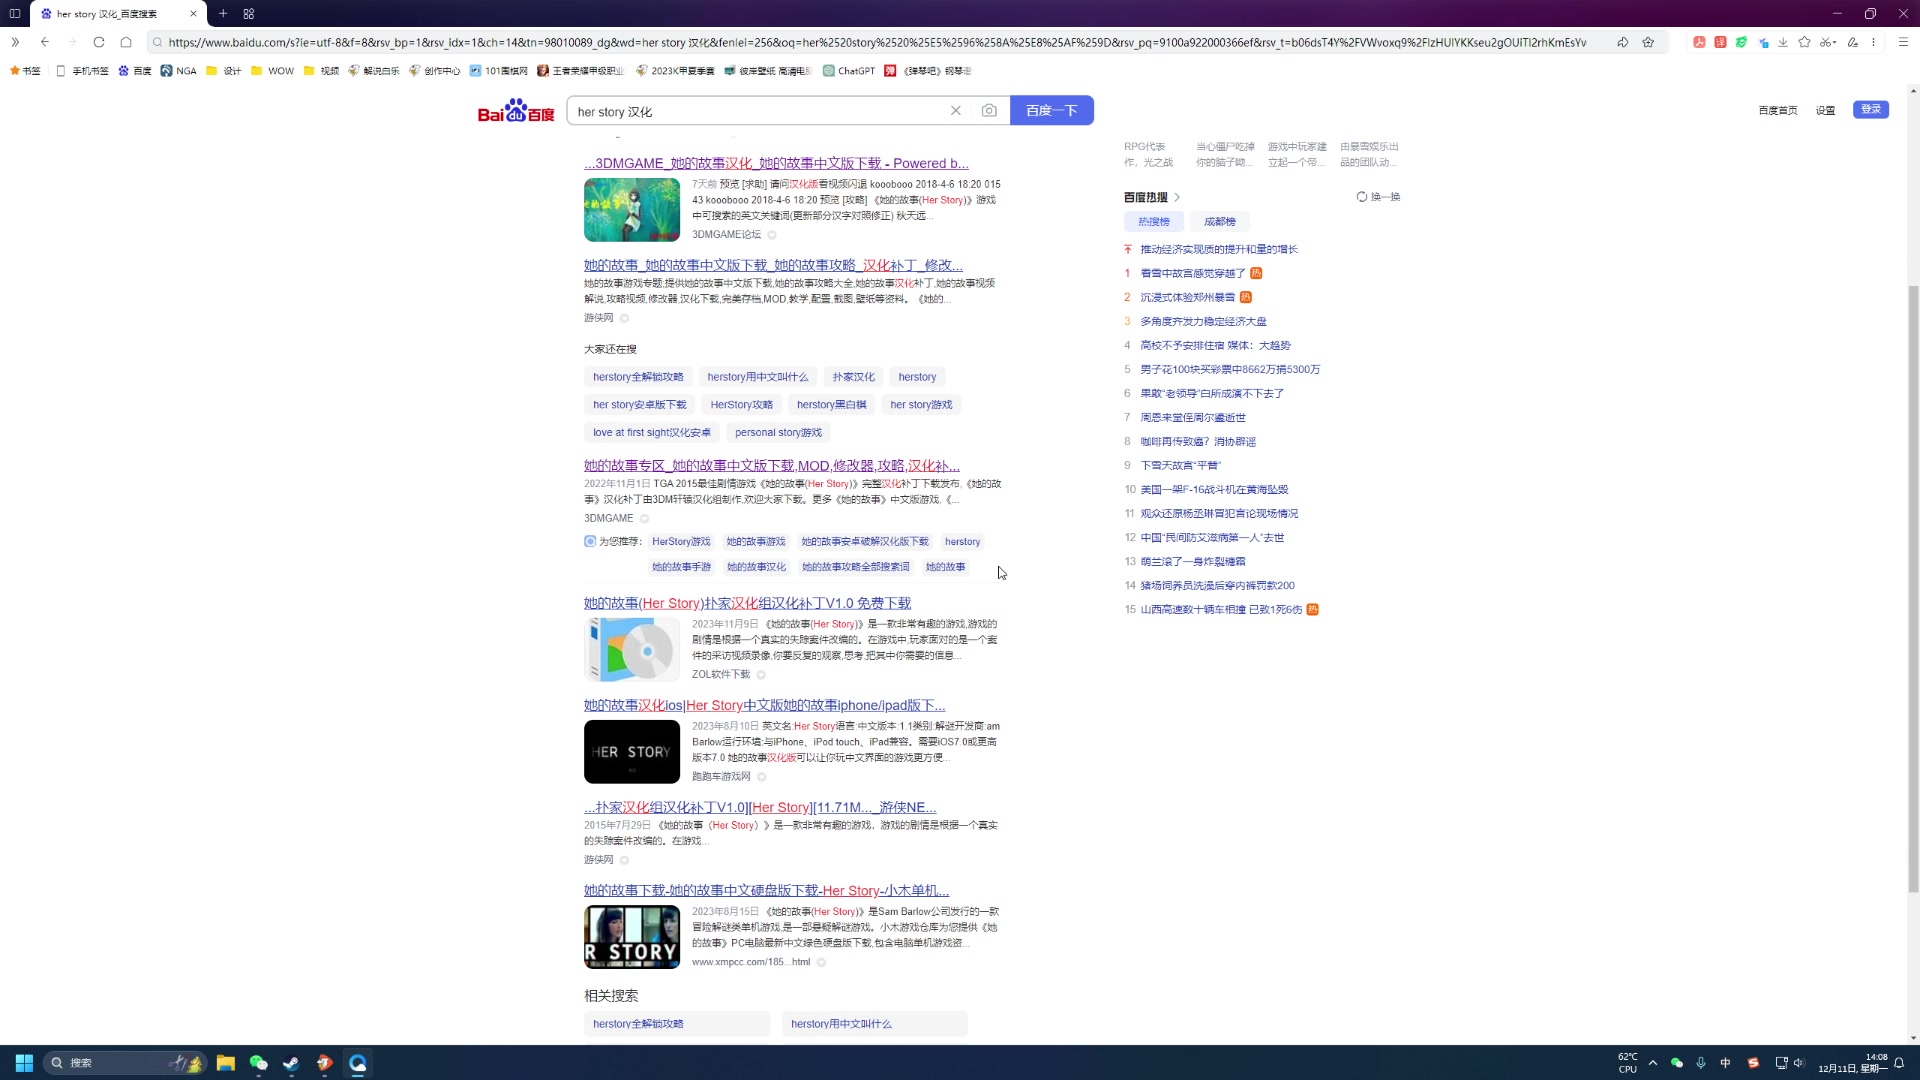
Task: Click the camera image search icon
Action: point(989,111)
